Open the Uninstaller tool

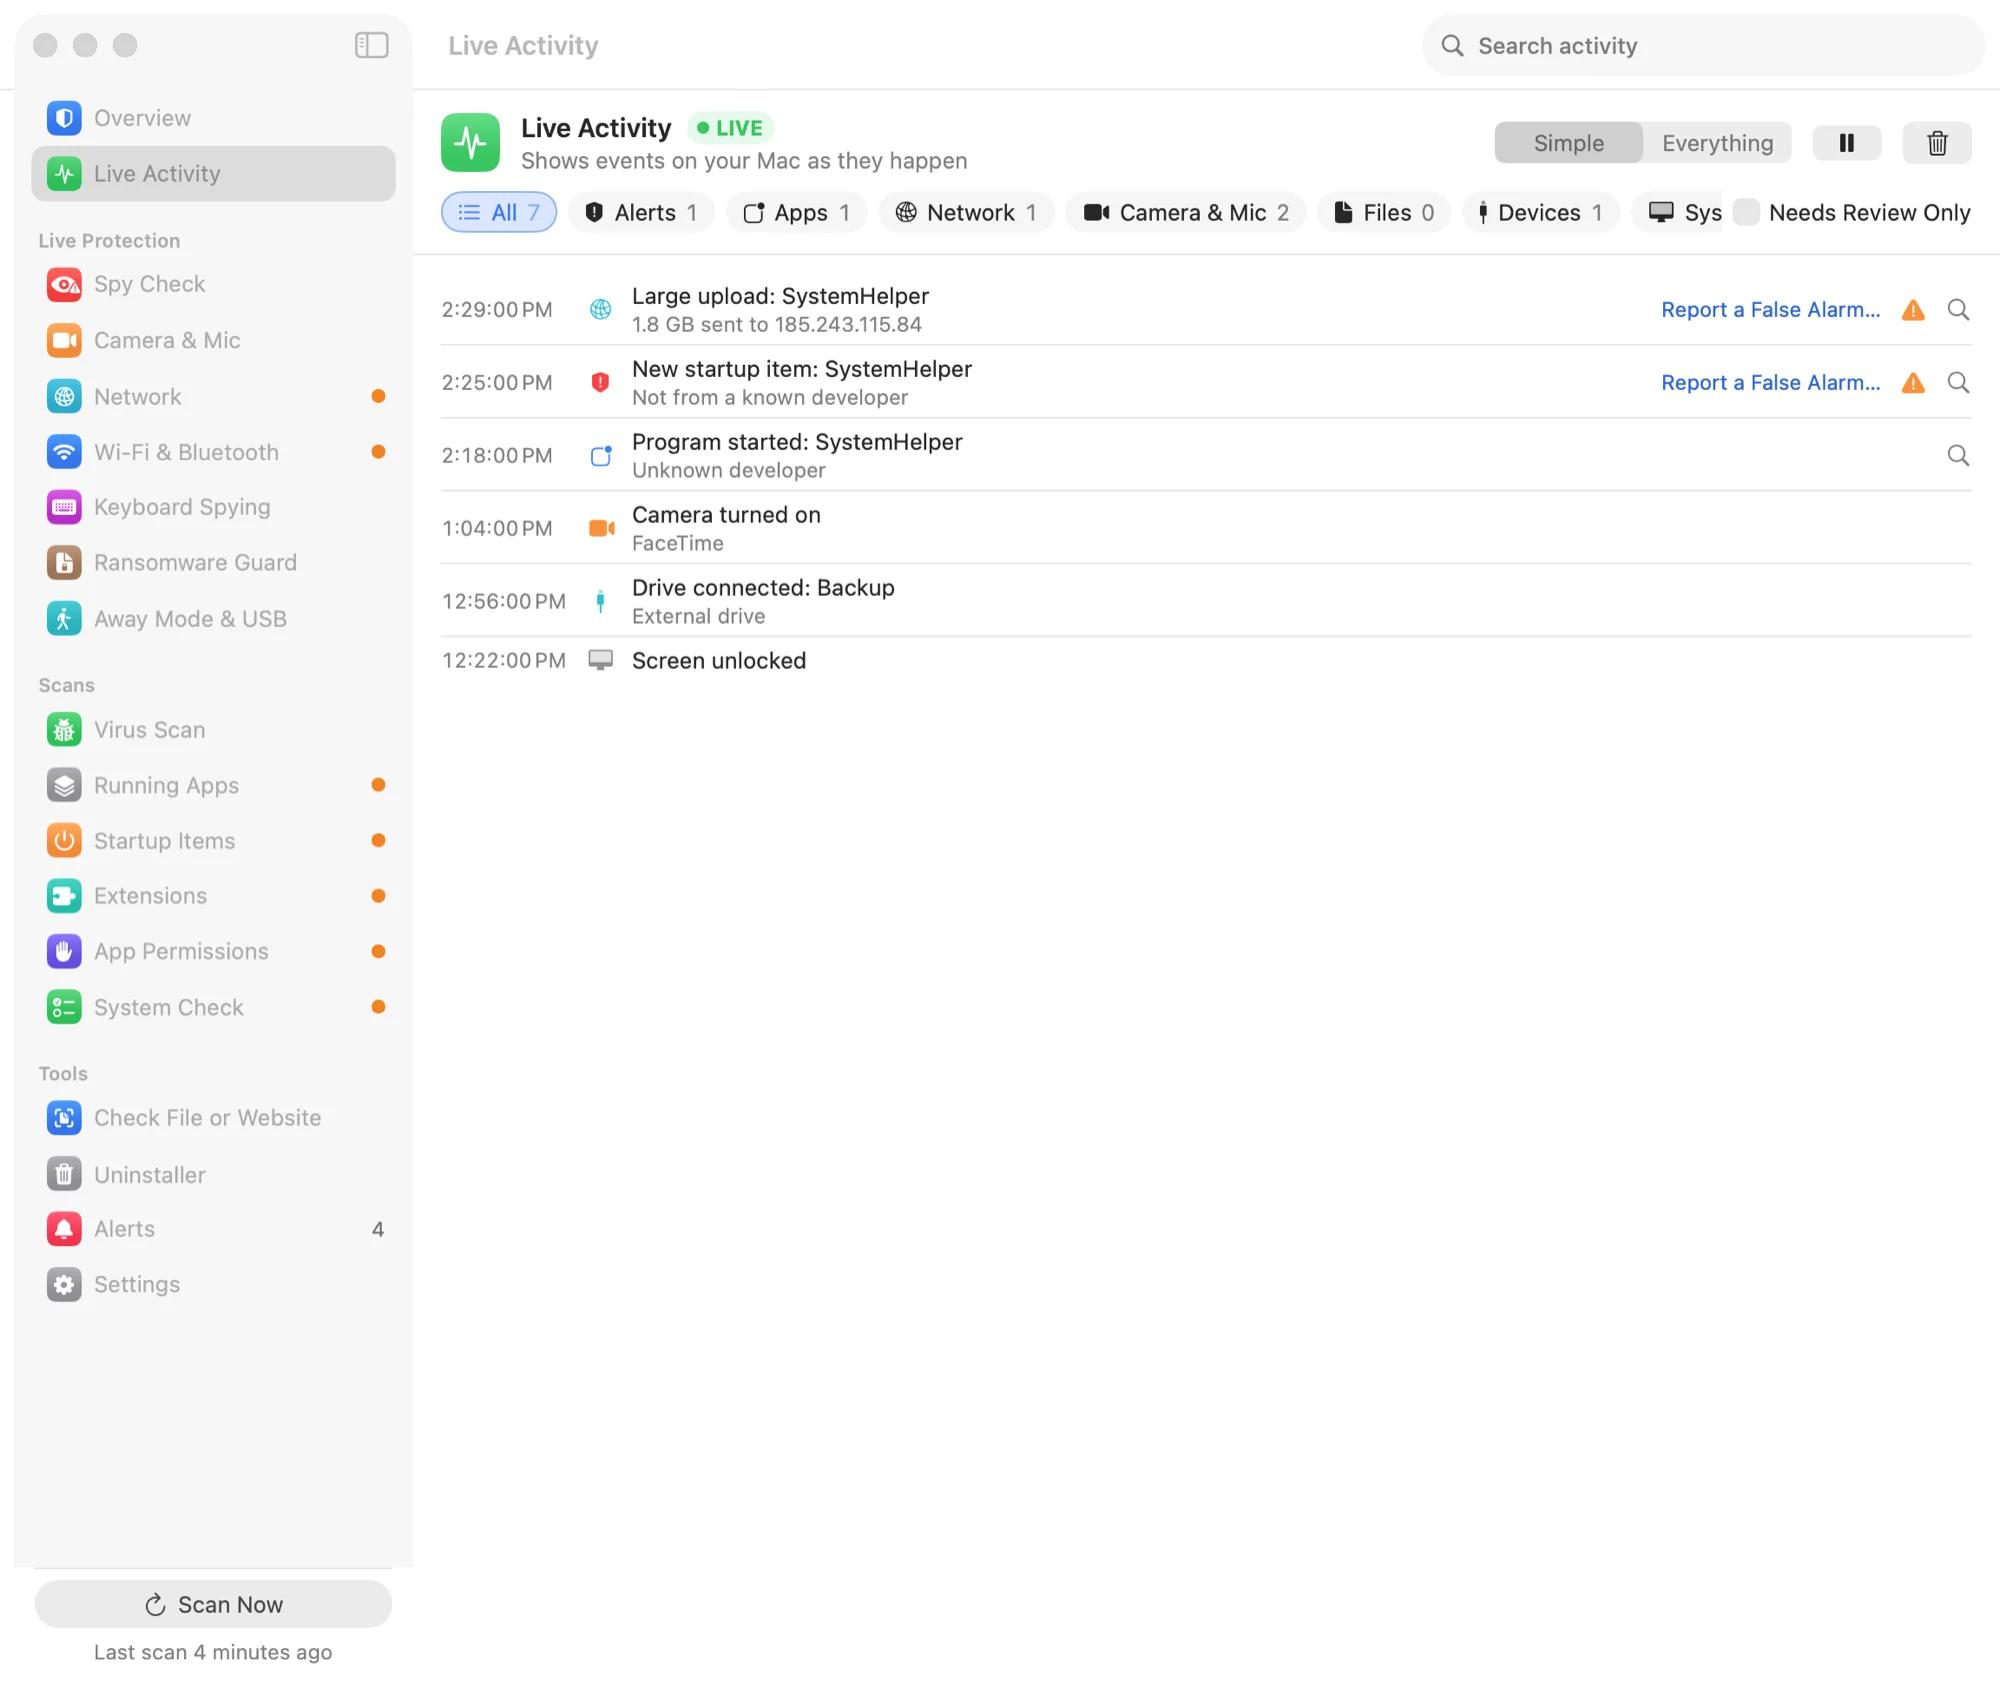pos(213,1174)
